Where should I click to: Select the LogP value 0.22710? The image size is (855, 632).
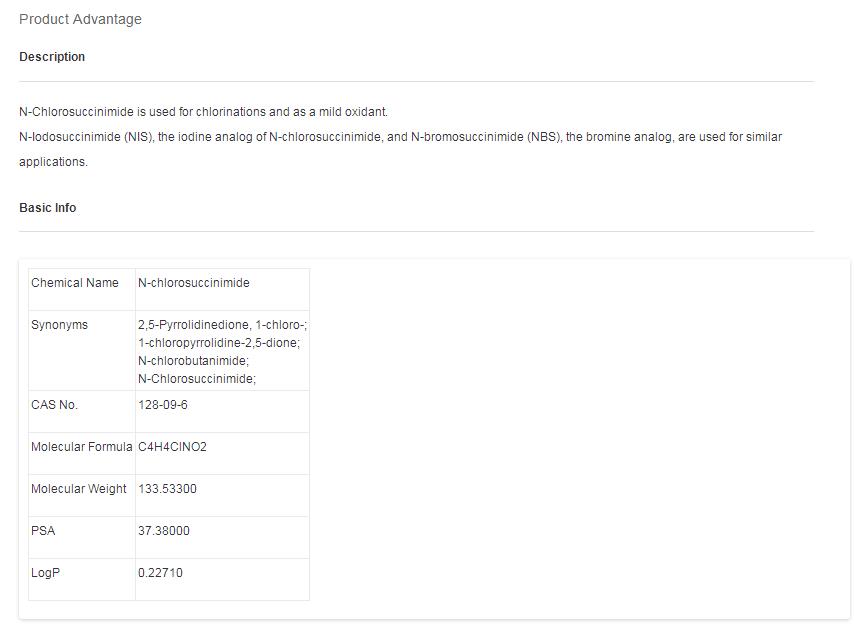(160, 573)
